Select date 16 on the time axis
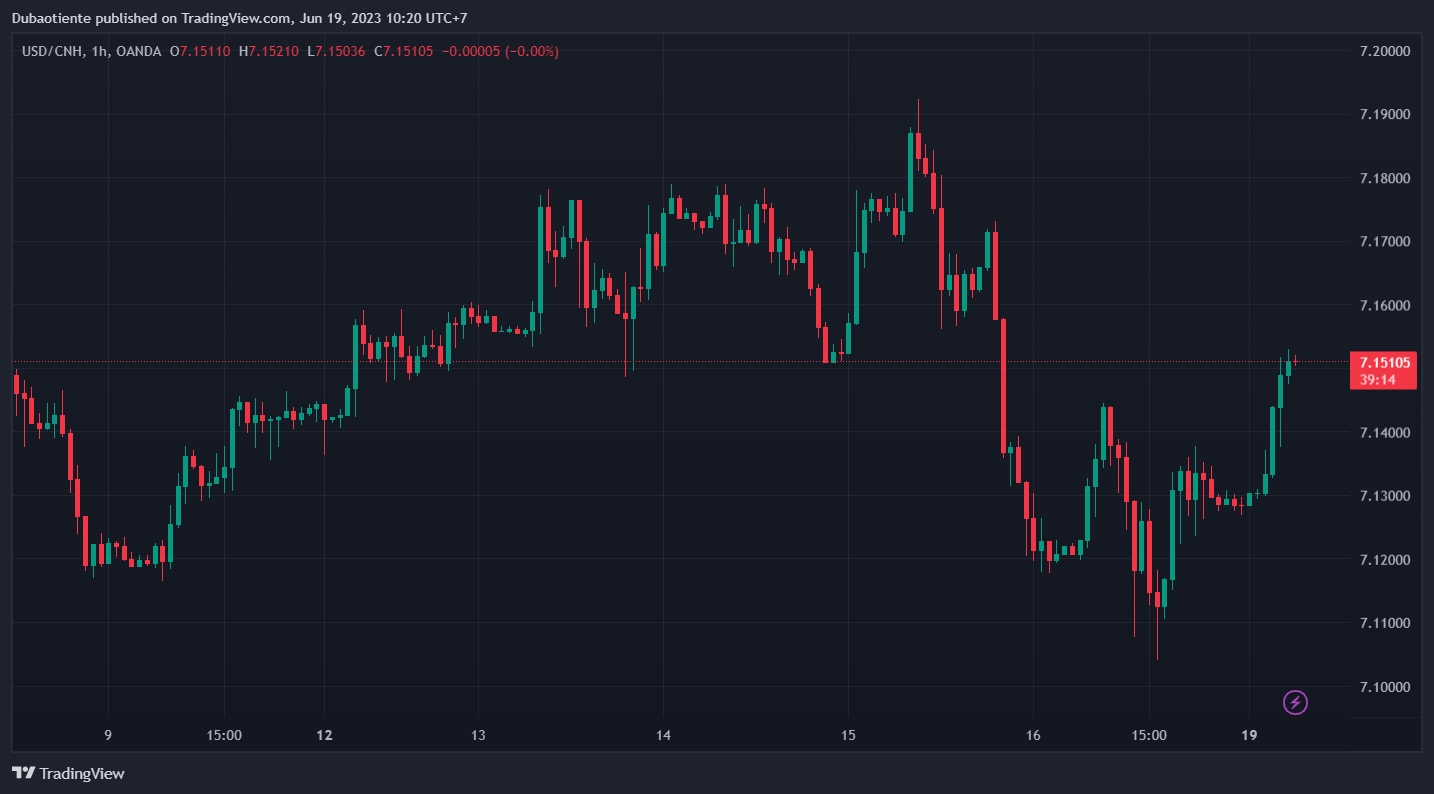Viewport: 1434px width, 794px height. click(1033, 736)
